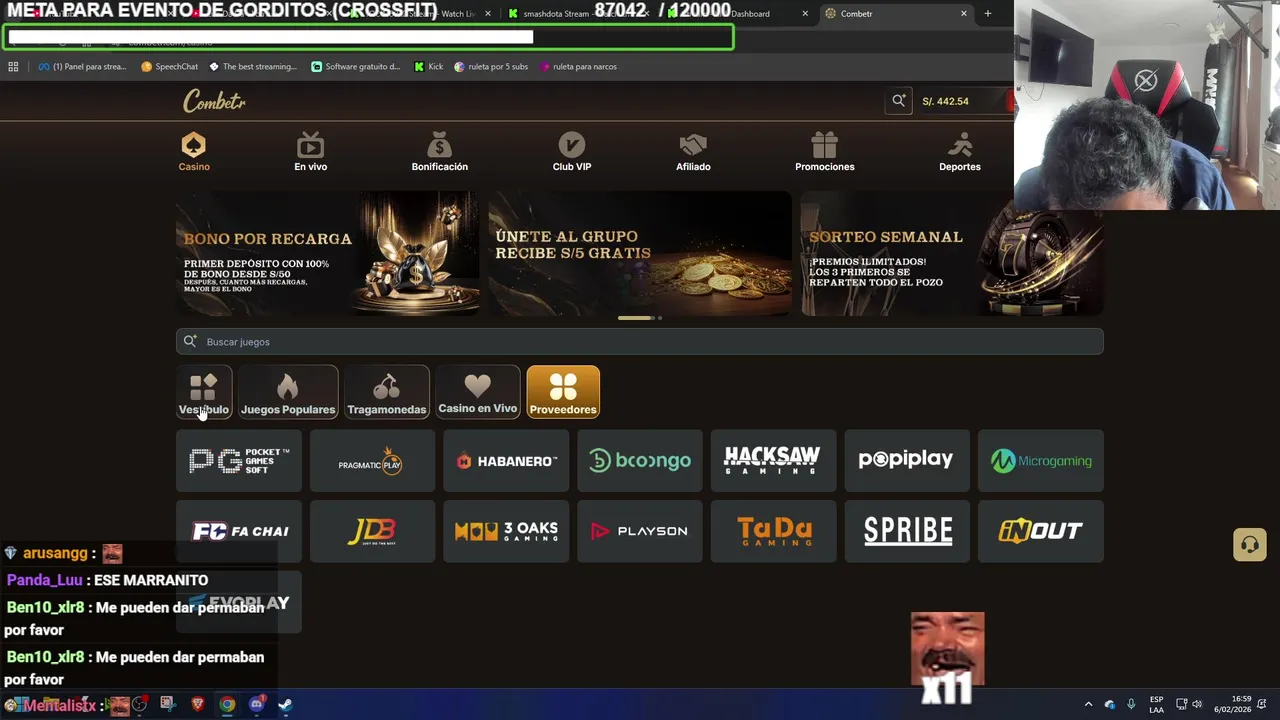Image resolution: width=1280 pixels, height=720 pixels.
Task: Open Habanero provider tile
Action: [506, 461]
